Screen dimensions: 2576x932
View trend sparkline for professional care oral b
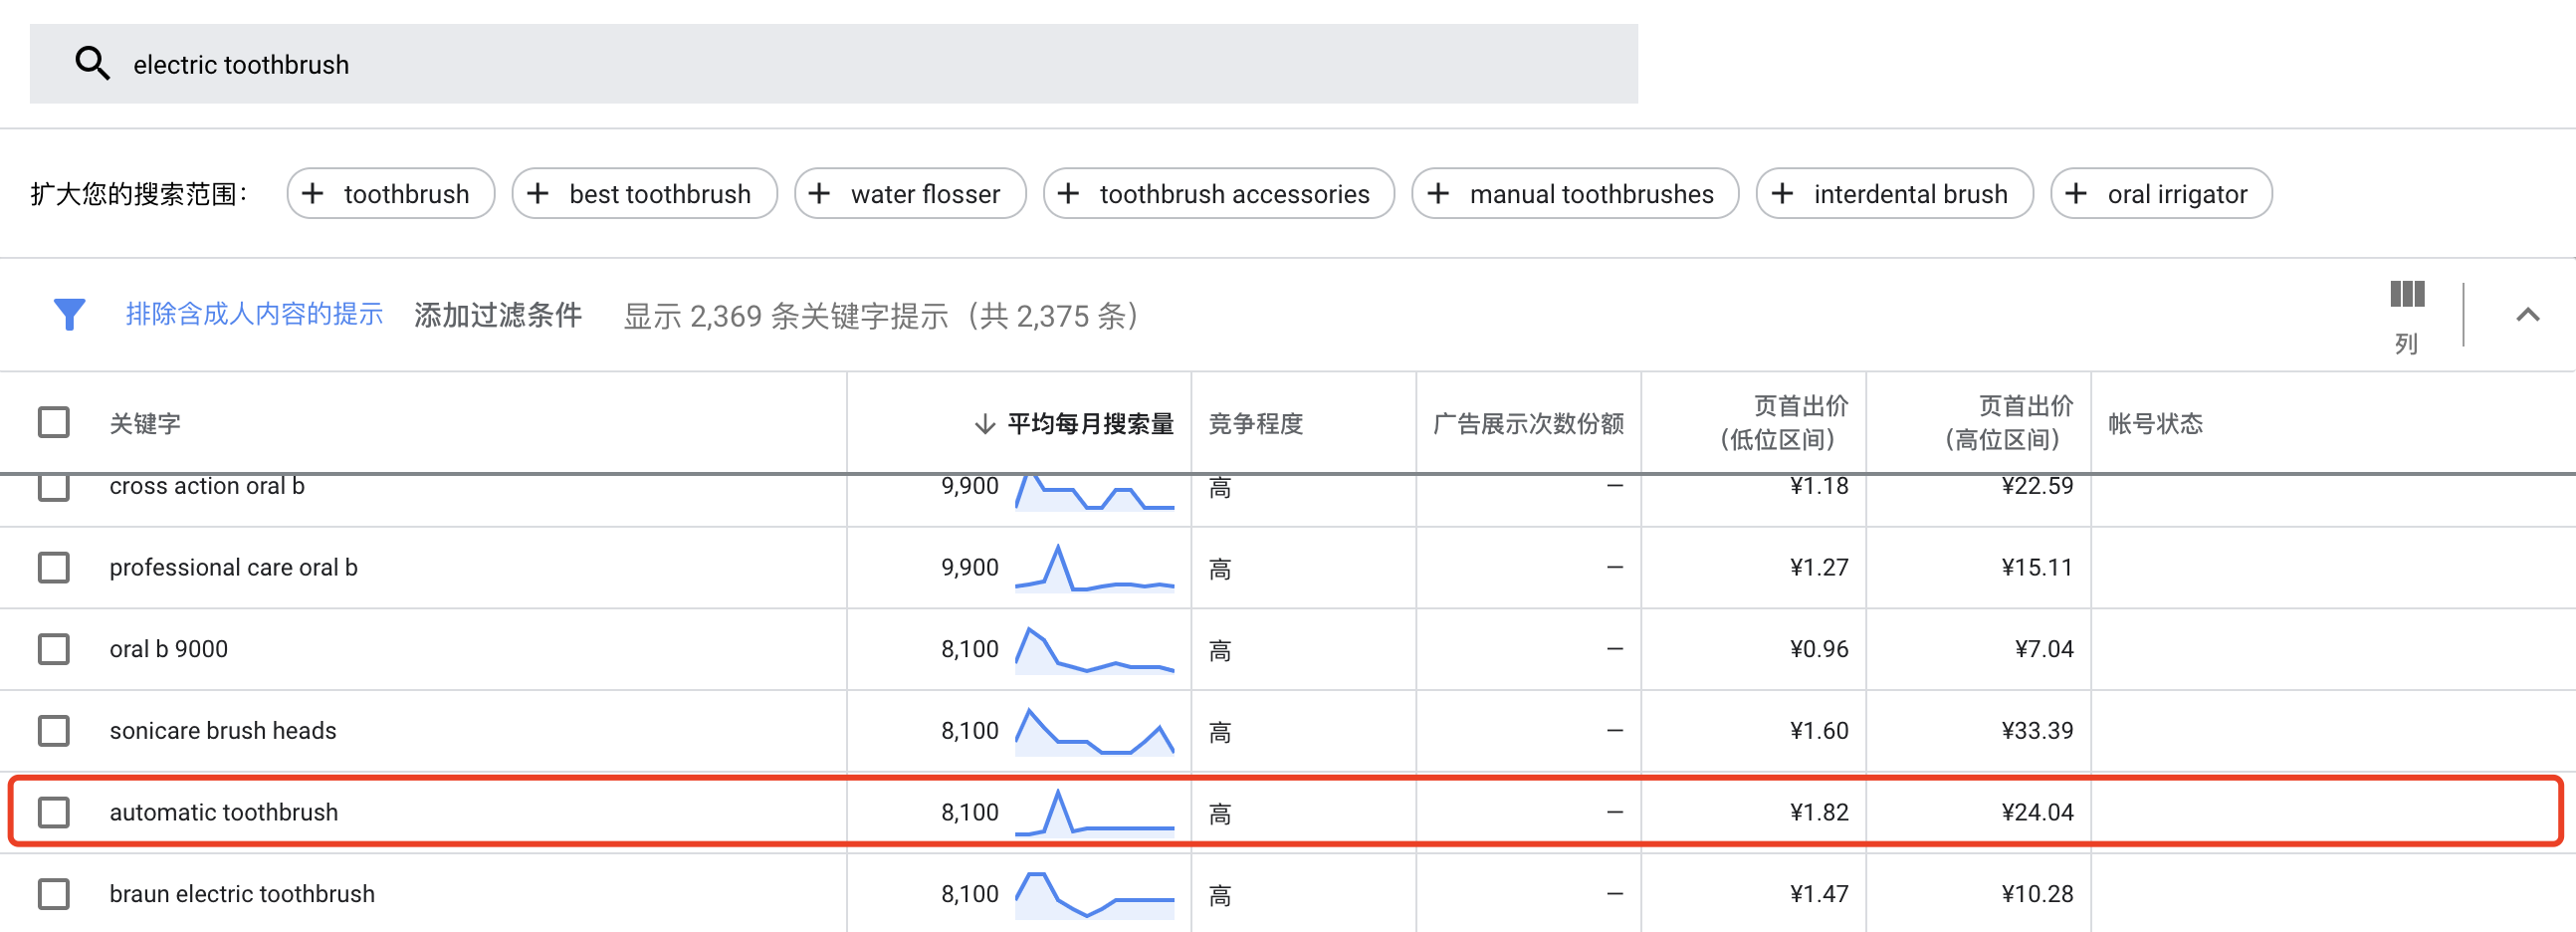coord(1094,568)
